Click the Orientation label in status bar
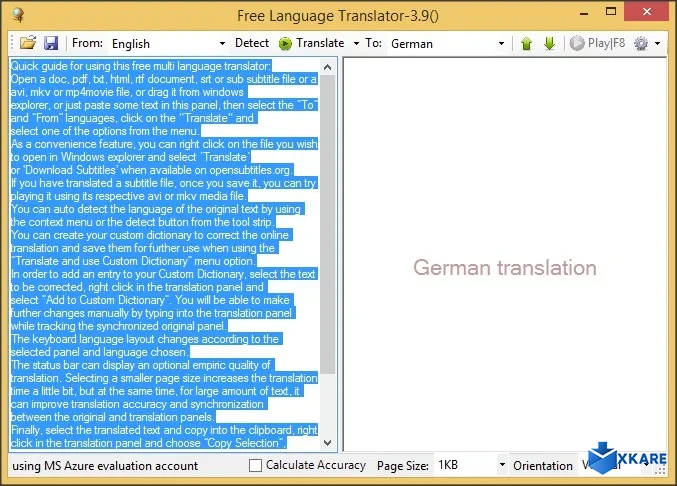This screenshot has width=677, height=486. coord(543,466)
